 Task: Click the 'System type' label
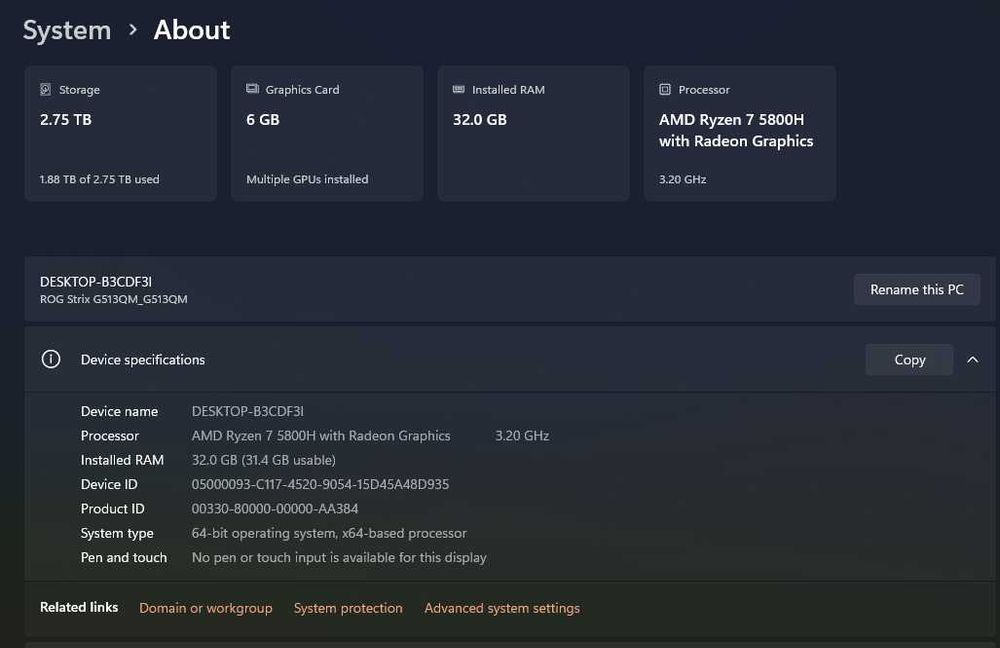tap(117, 533)
